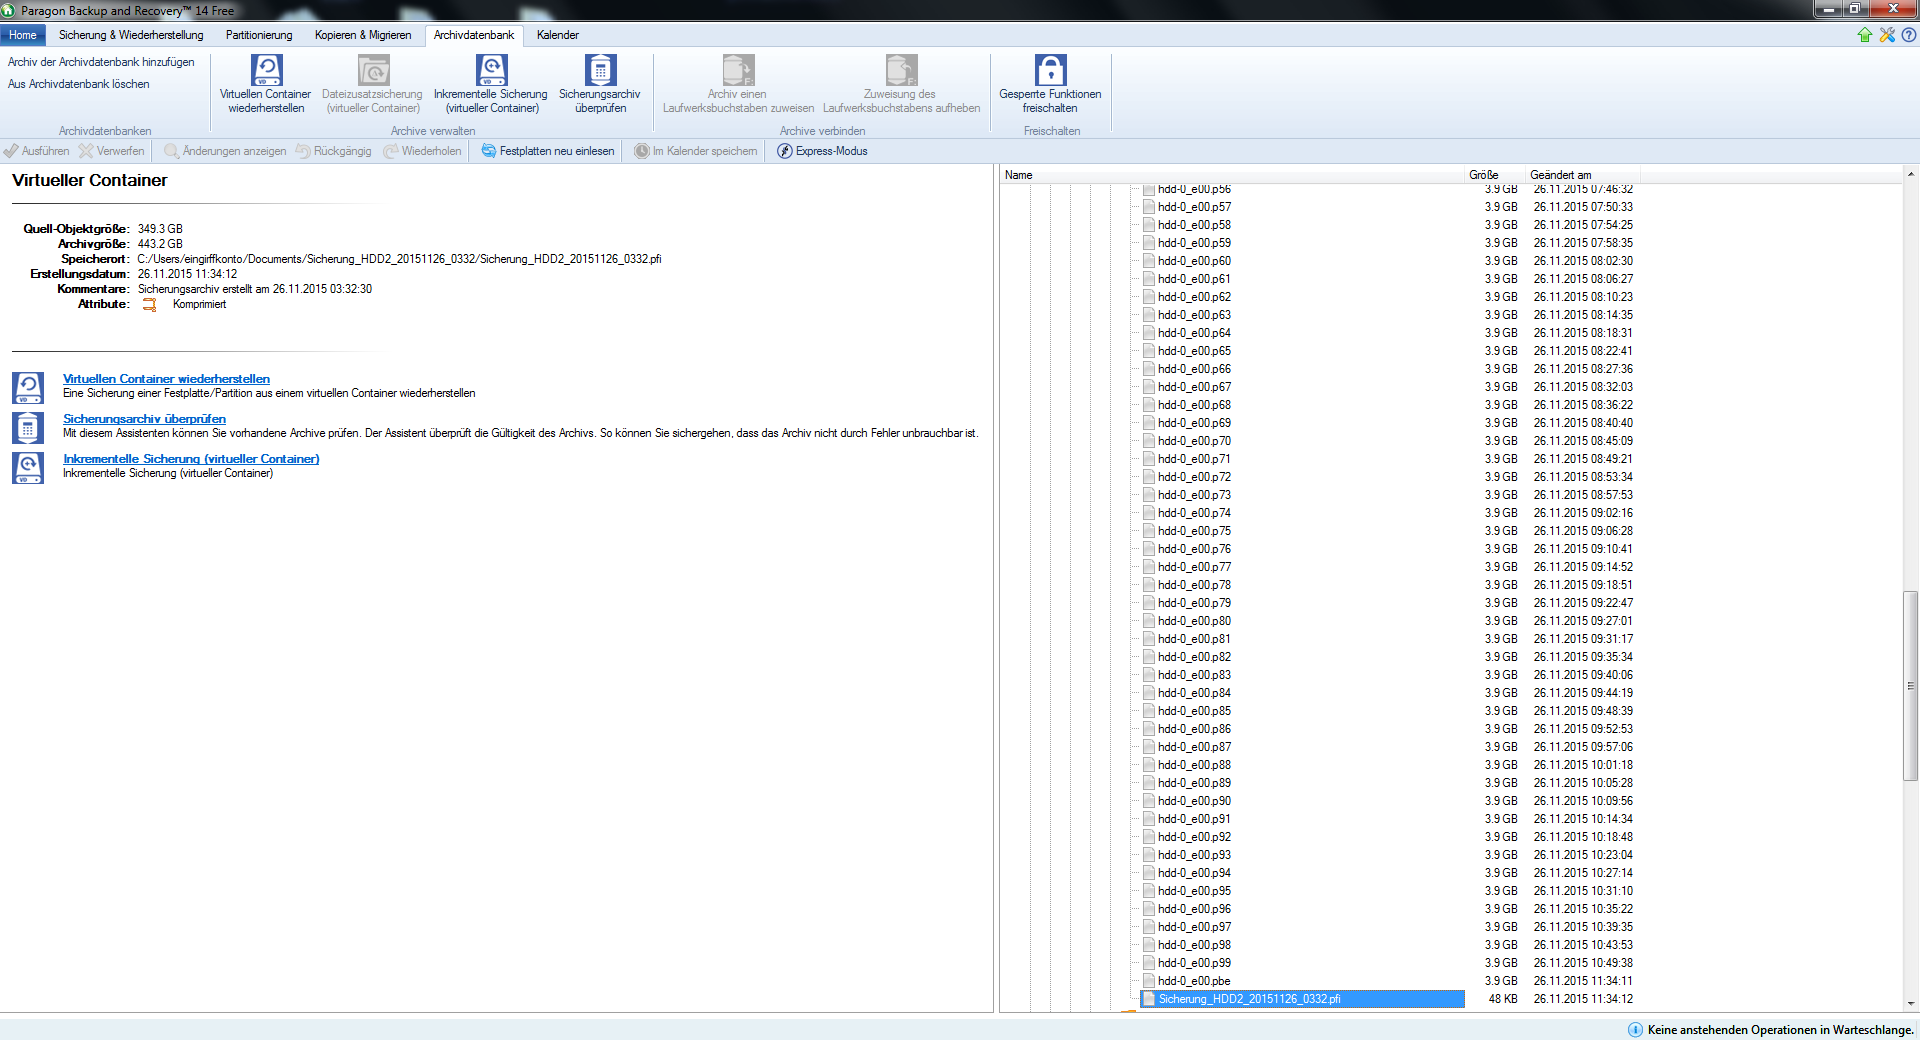Screen dimensions: 1920x1040
Task: Click Archiv der Archivdatenbank hinzufügen
Action: pyautogui.click(x=101, y=62)
